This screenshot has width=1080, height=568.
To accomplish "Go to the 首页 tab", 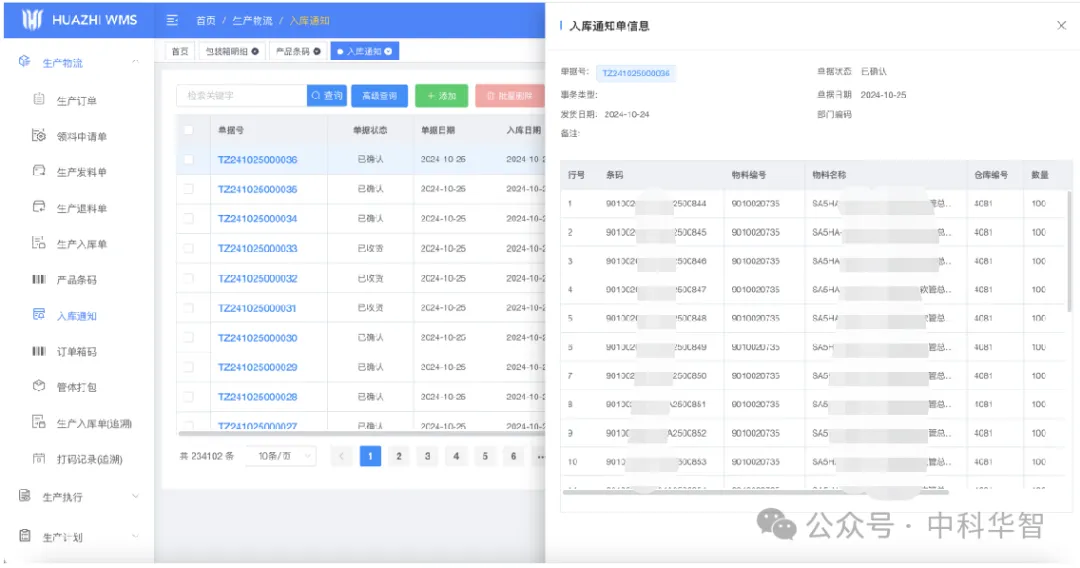I will pos(180,51).
